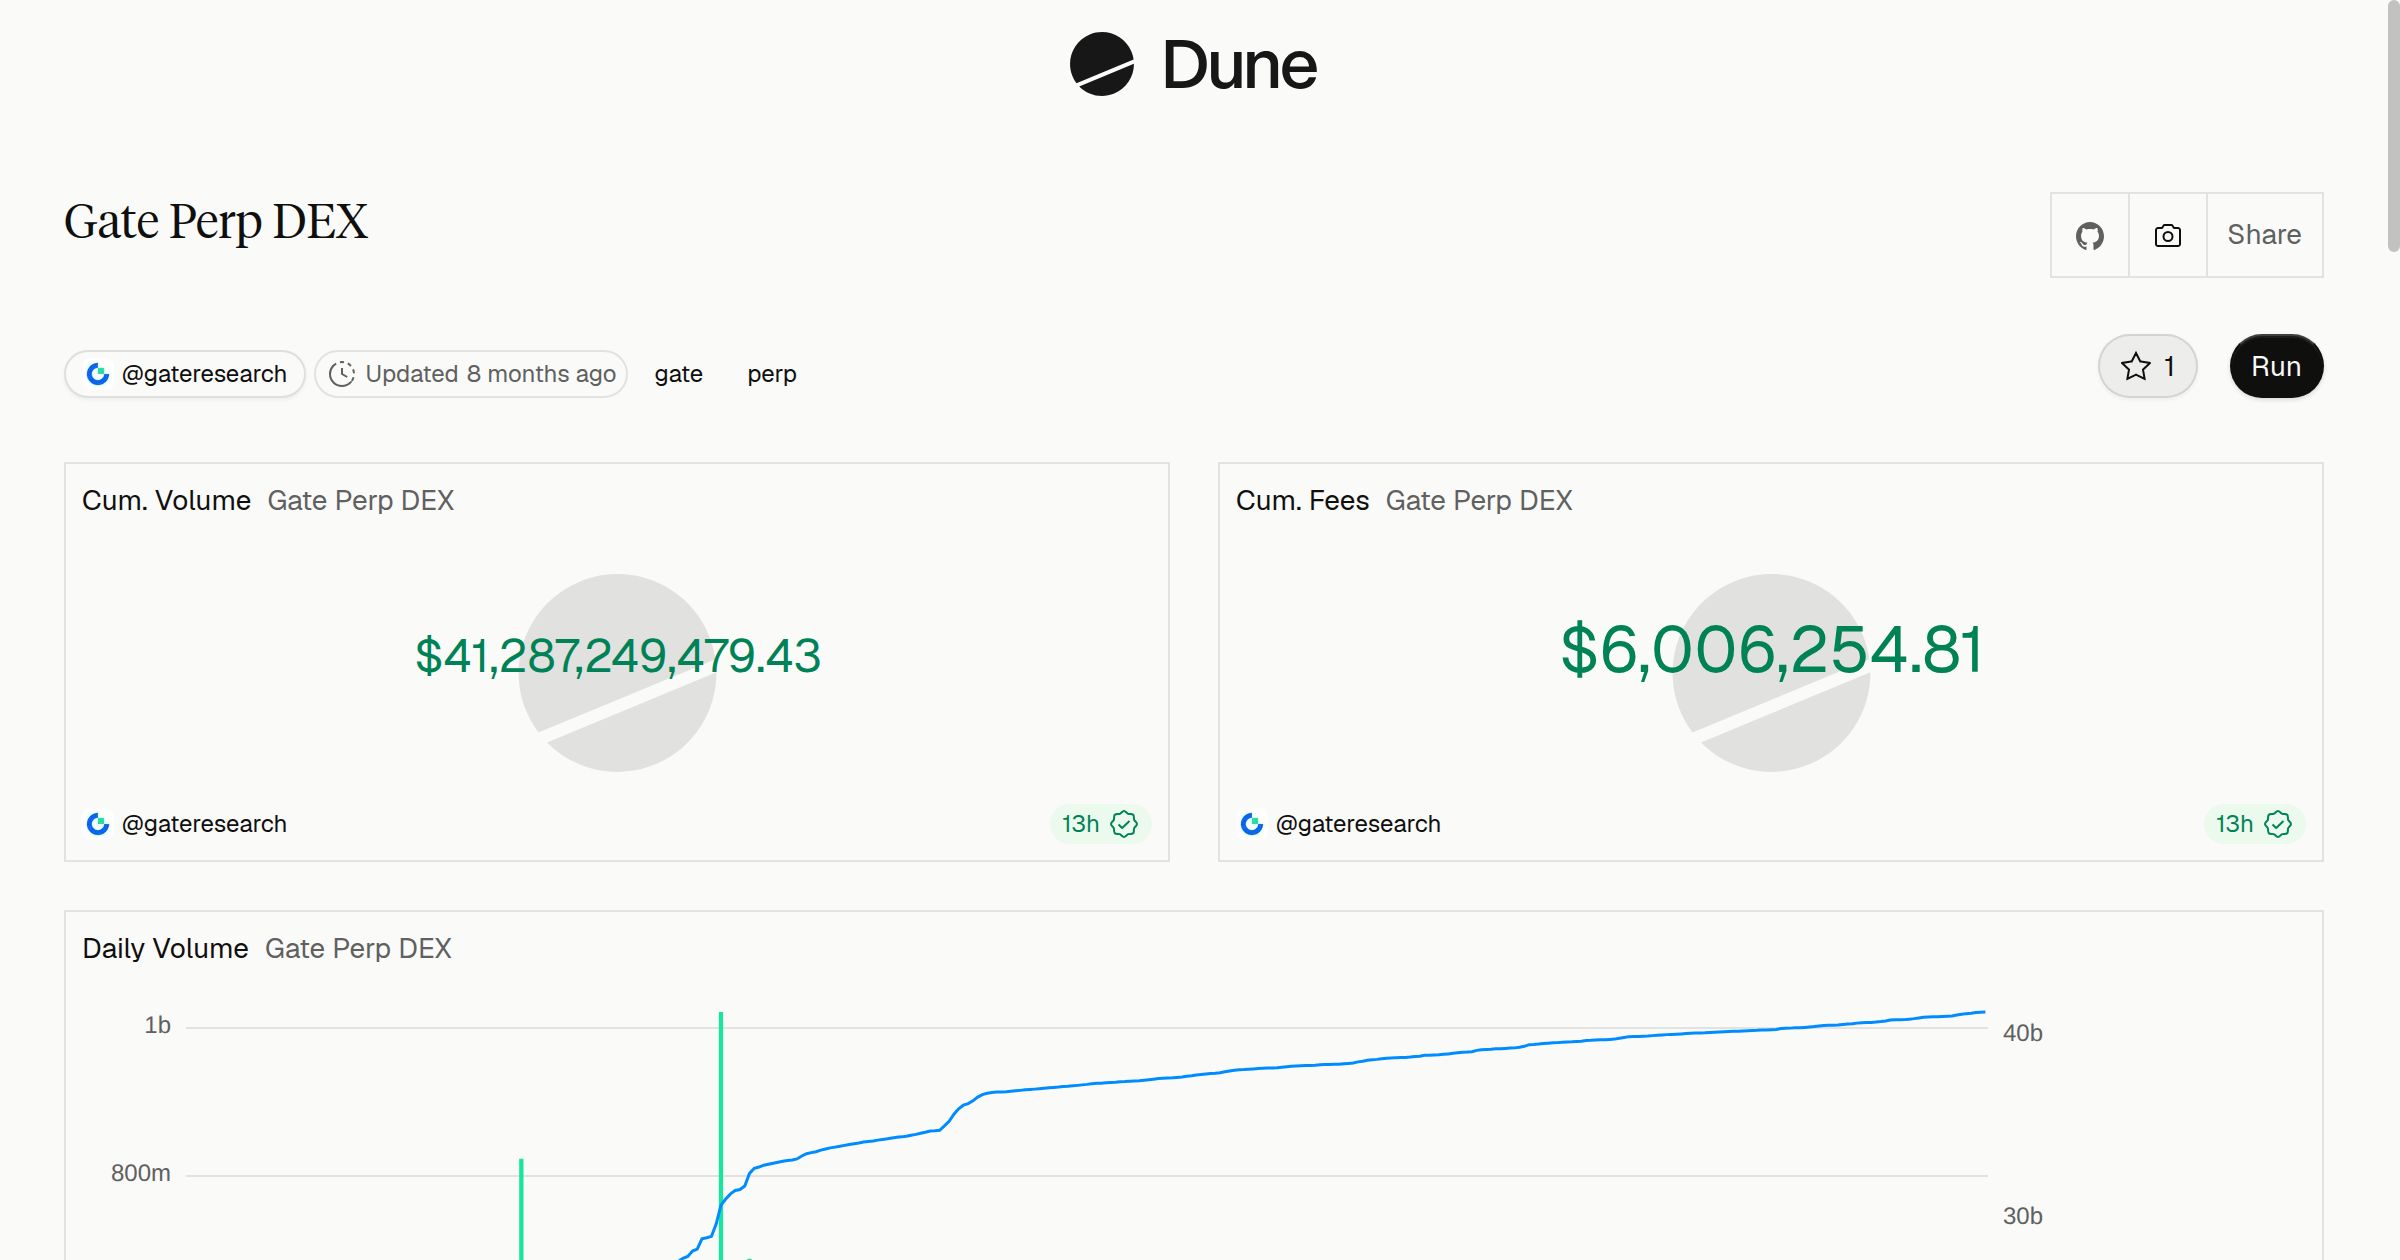The height and width of the screenshot is (1260, 2400).
Task: Select the perp tag
Action: coord(772,374)
